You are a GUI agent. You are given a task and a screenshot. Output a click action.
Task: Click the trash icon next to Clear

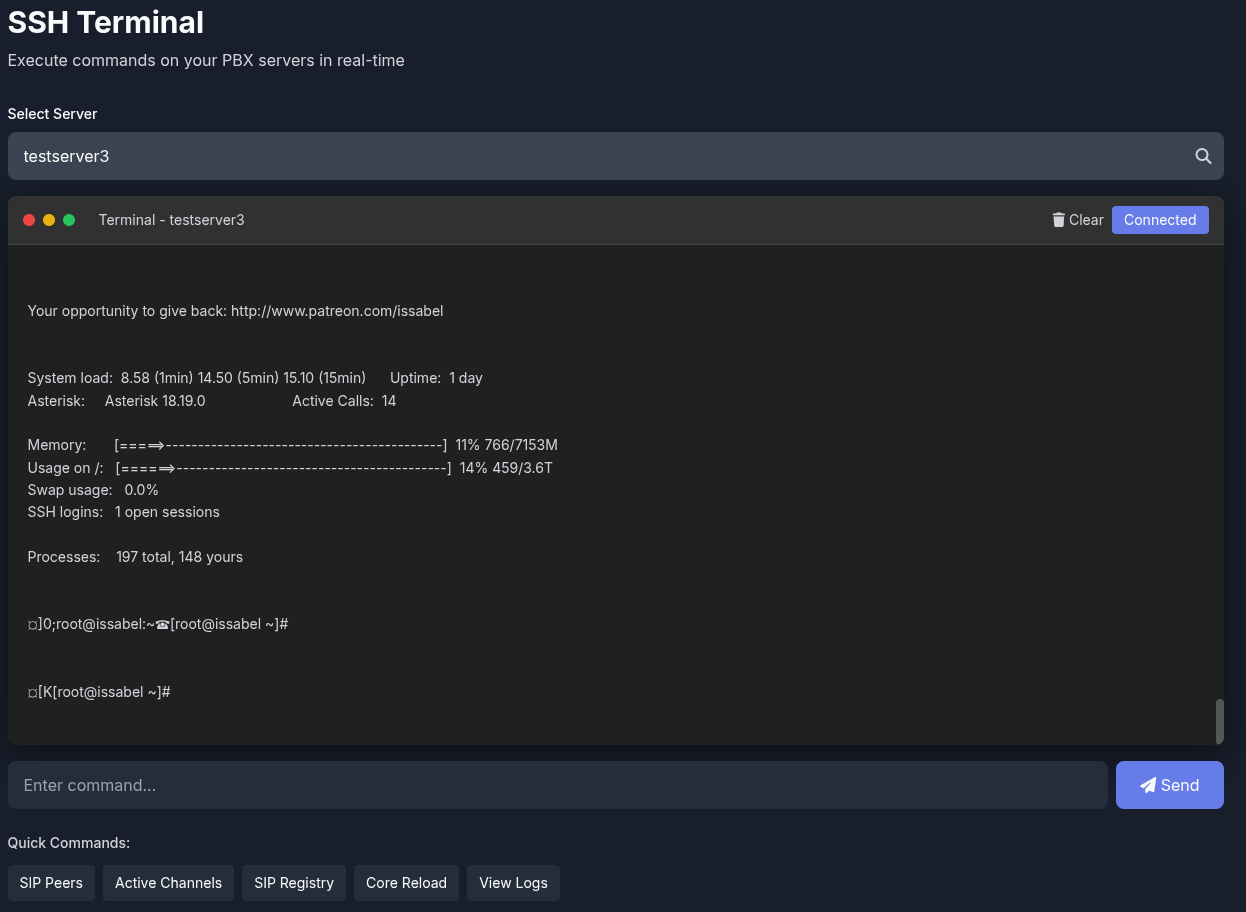pyautogui.click(x=1059, y=219)
